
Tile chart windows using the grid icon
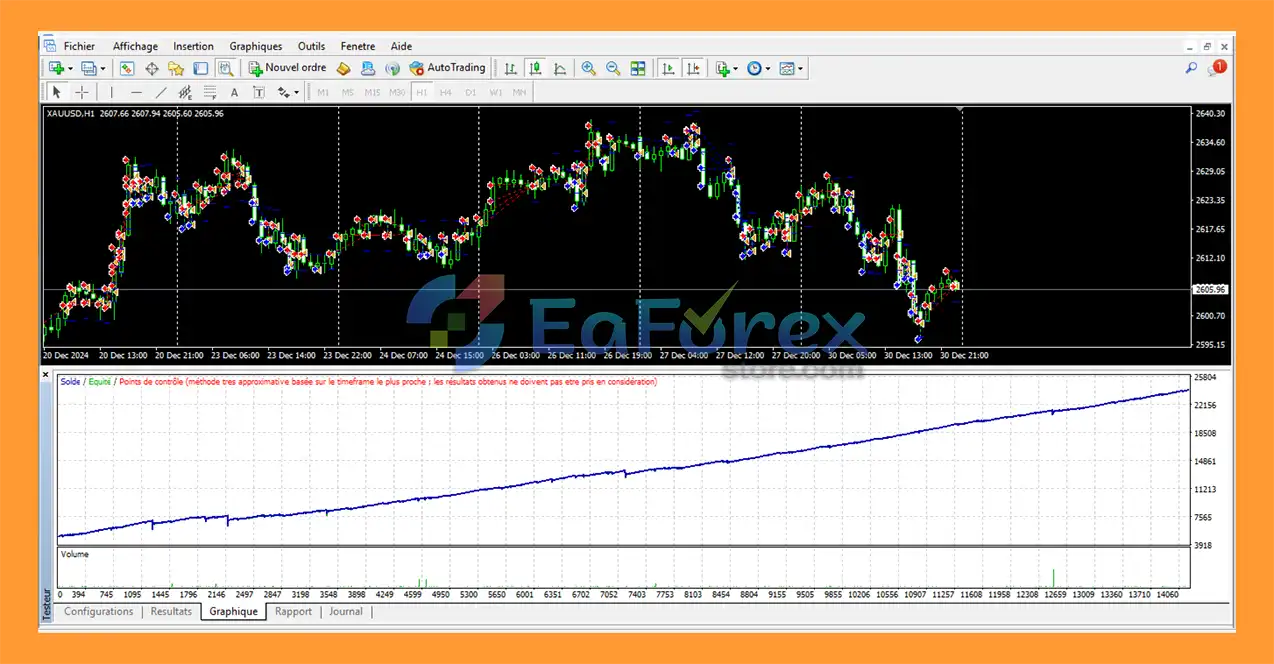[637, 68]
